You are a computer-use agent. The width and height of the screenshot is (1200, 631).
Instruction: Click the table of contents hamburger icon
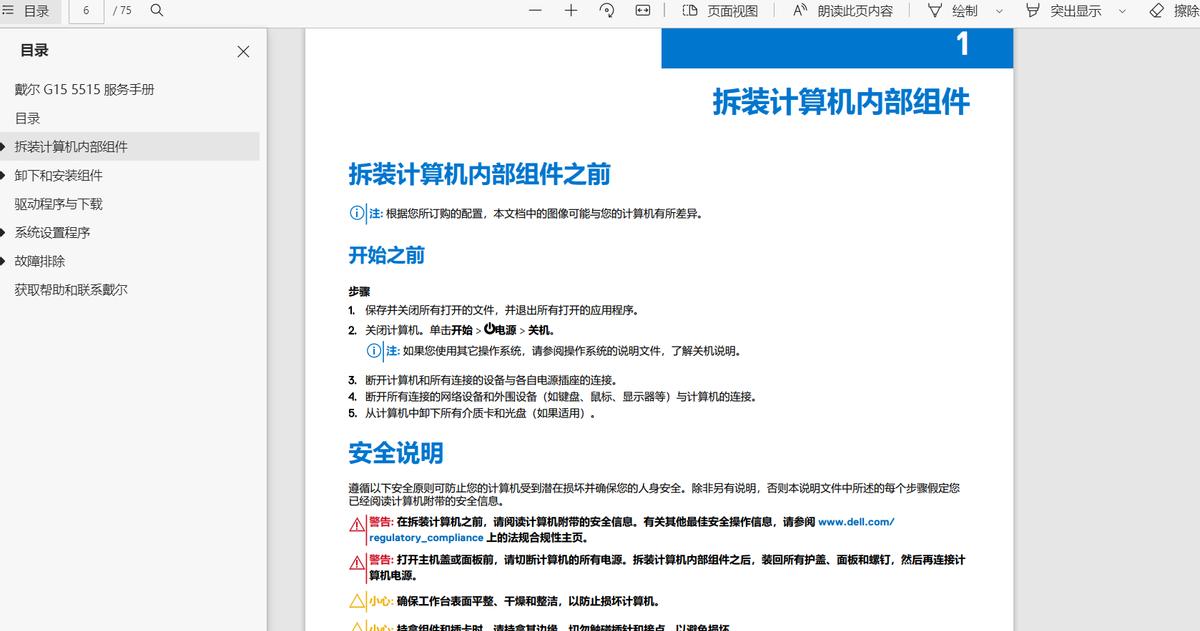[x=10, y=12]
